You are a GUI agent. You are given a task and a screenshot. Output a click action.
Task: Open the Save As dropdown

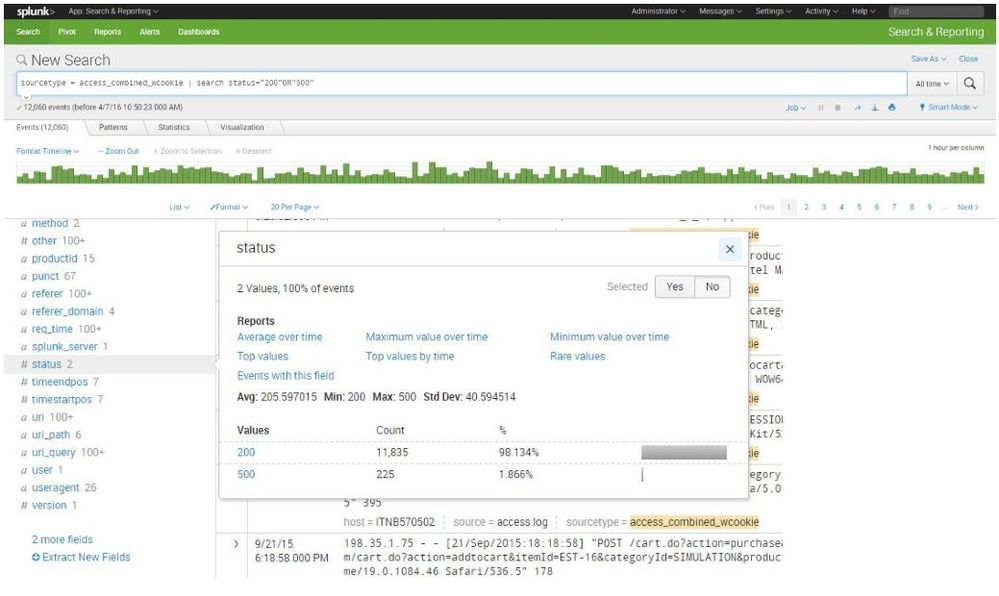coord(928,59)
